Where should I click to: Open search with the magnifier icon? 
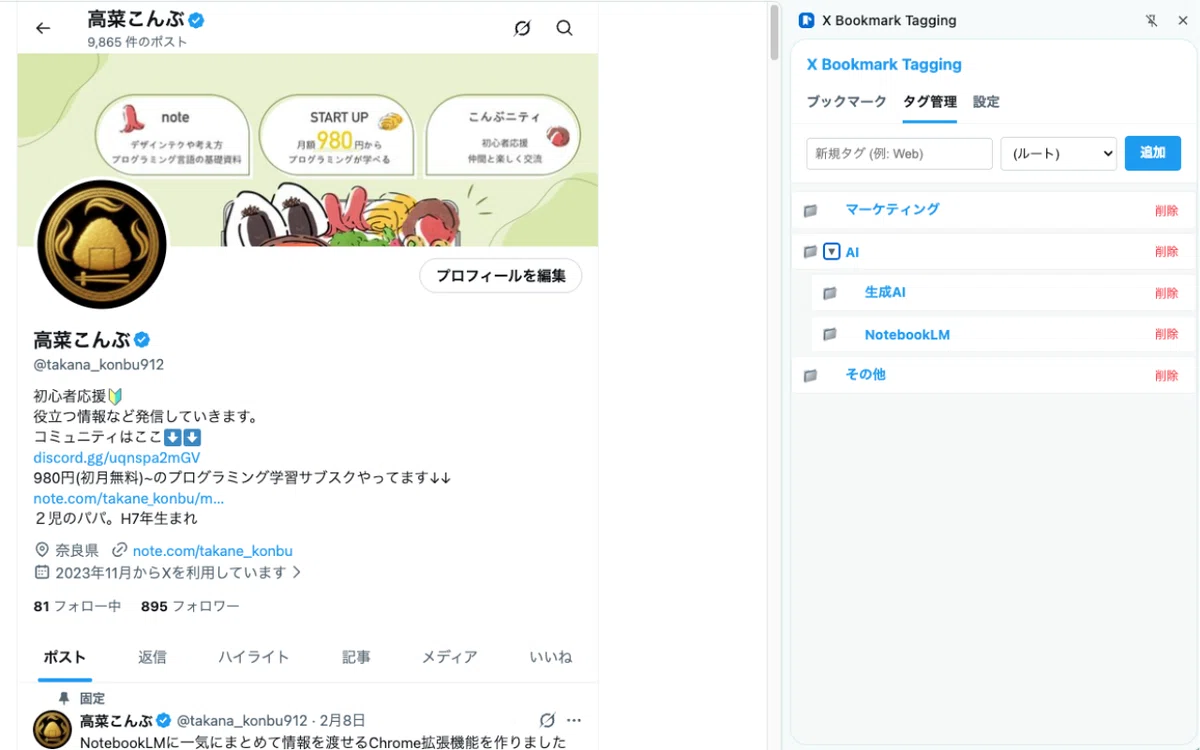point(565,28)
